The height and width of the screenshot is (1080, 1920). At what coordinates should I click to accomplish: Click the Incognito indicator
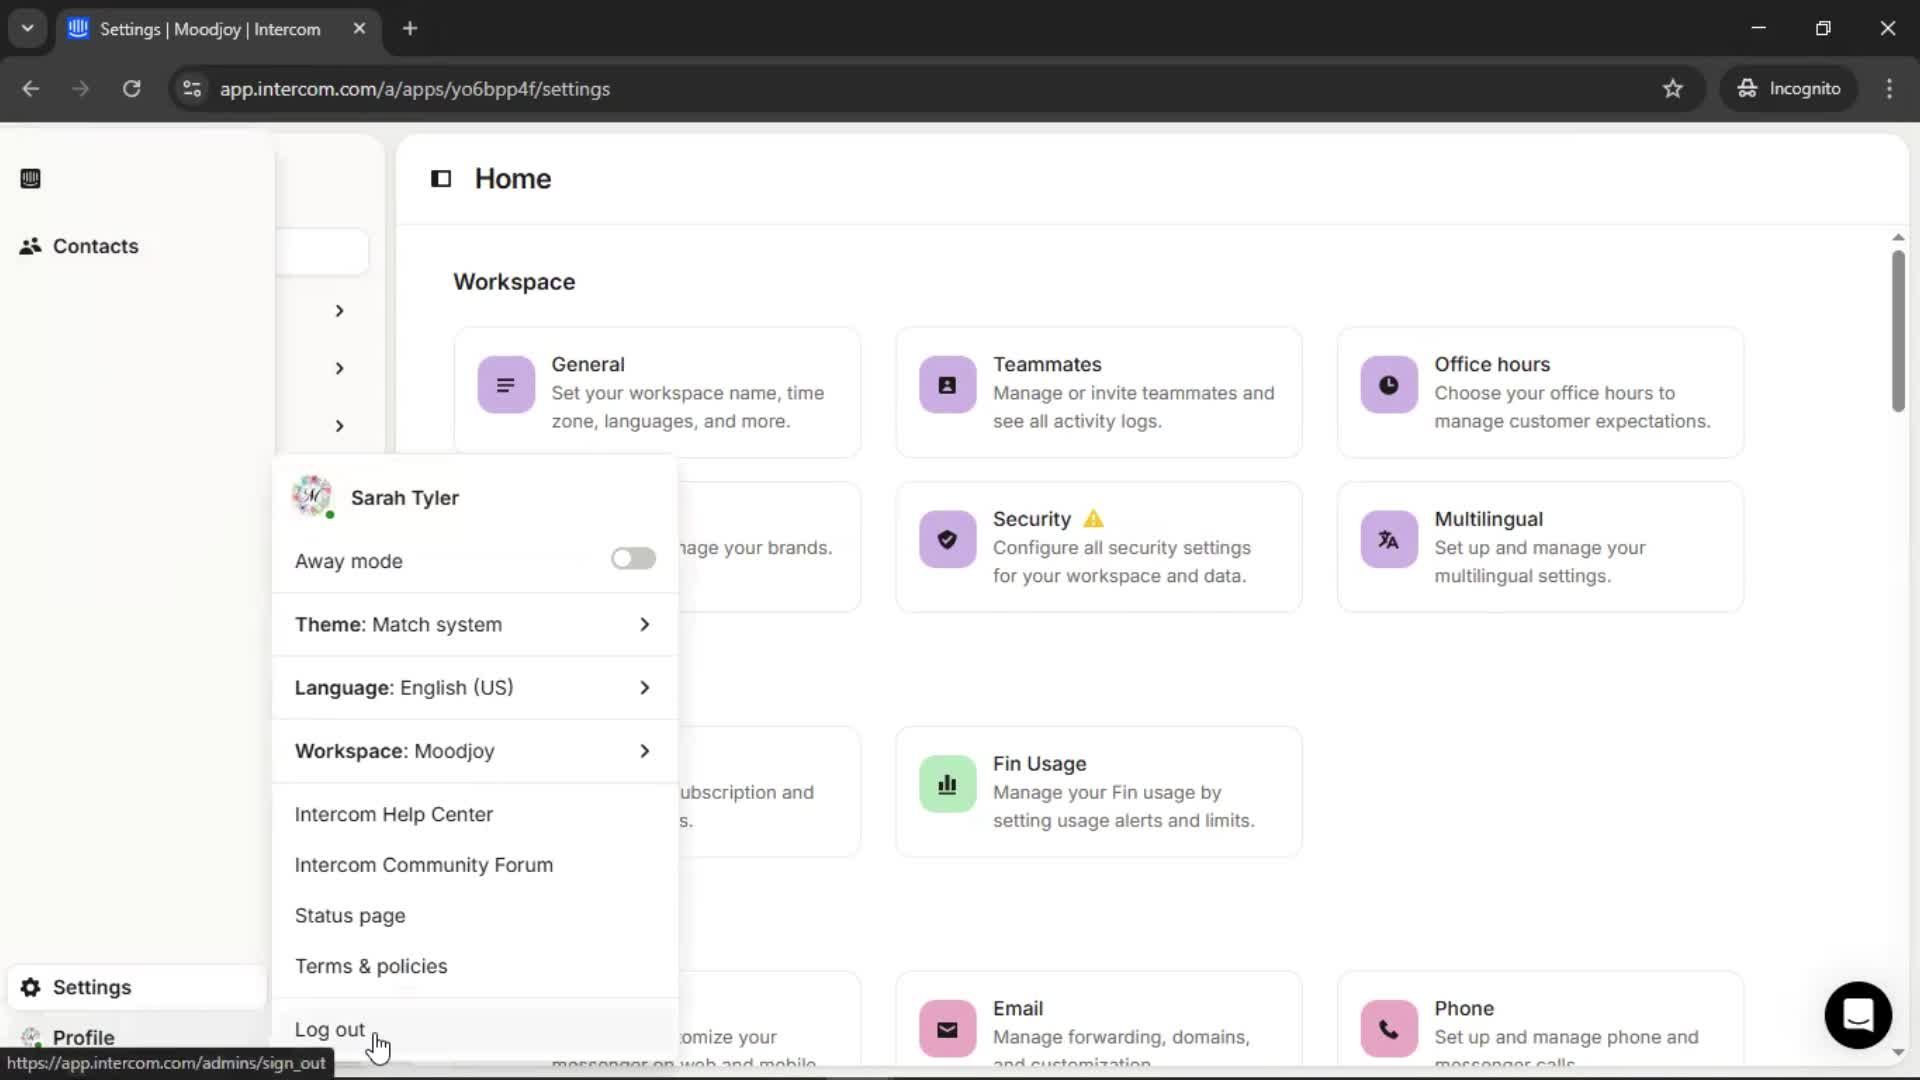click(x=1789, y=89)
